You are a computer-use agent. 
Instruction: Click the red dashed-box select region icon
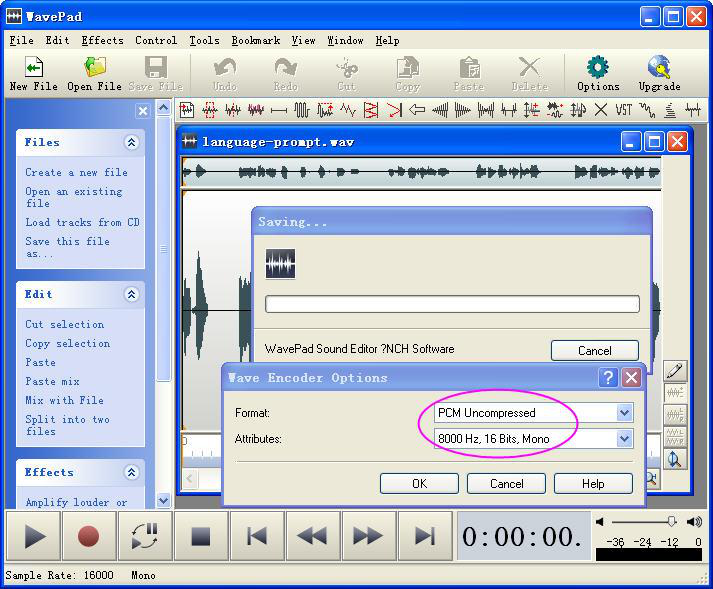[210, 110]
